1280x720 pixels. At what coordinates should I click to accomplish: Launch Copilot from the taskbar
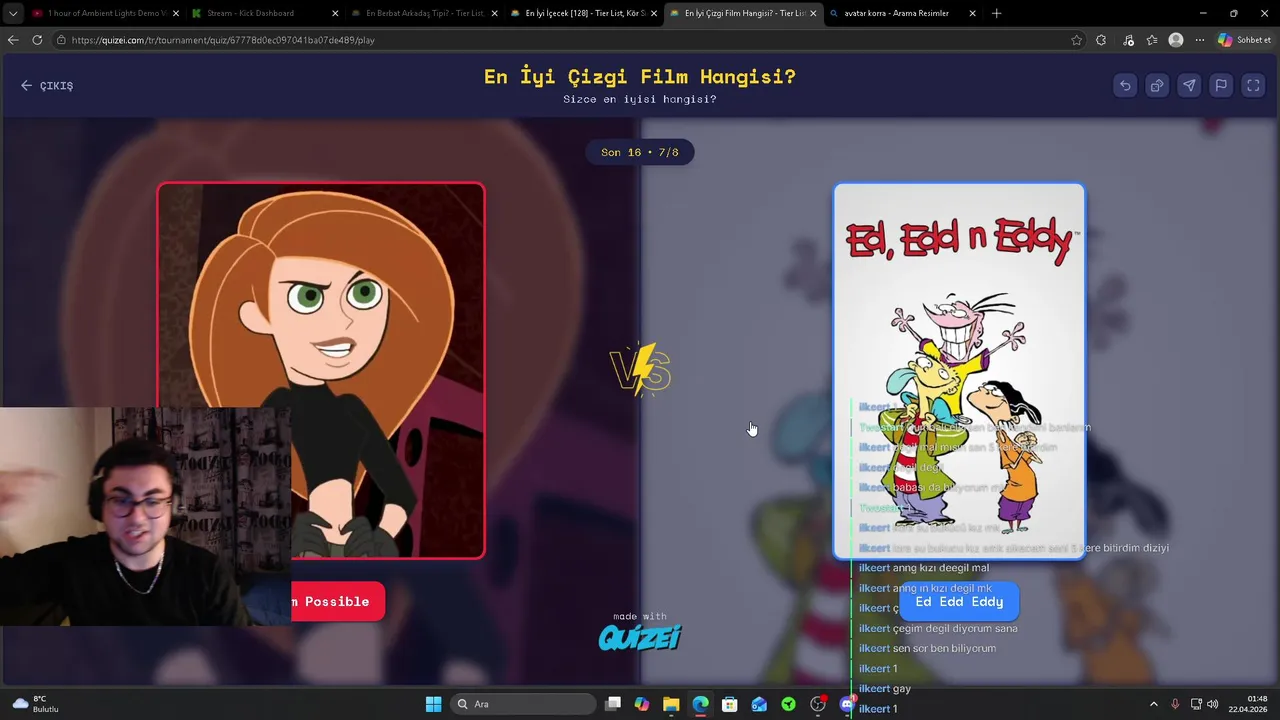coord(642,704)
